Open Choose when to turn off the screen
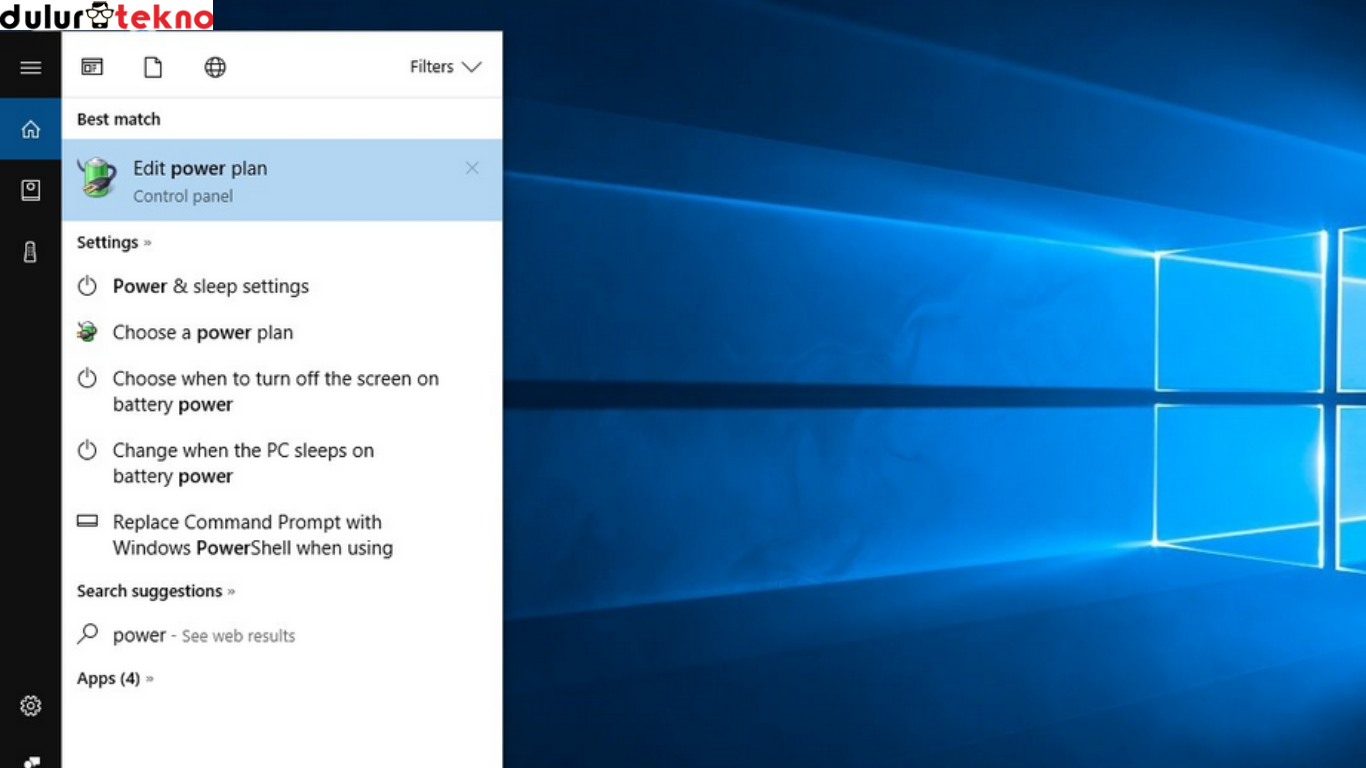This screenshot has width=1366, height=768. pyautogui.click(x=282, y=391)
